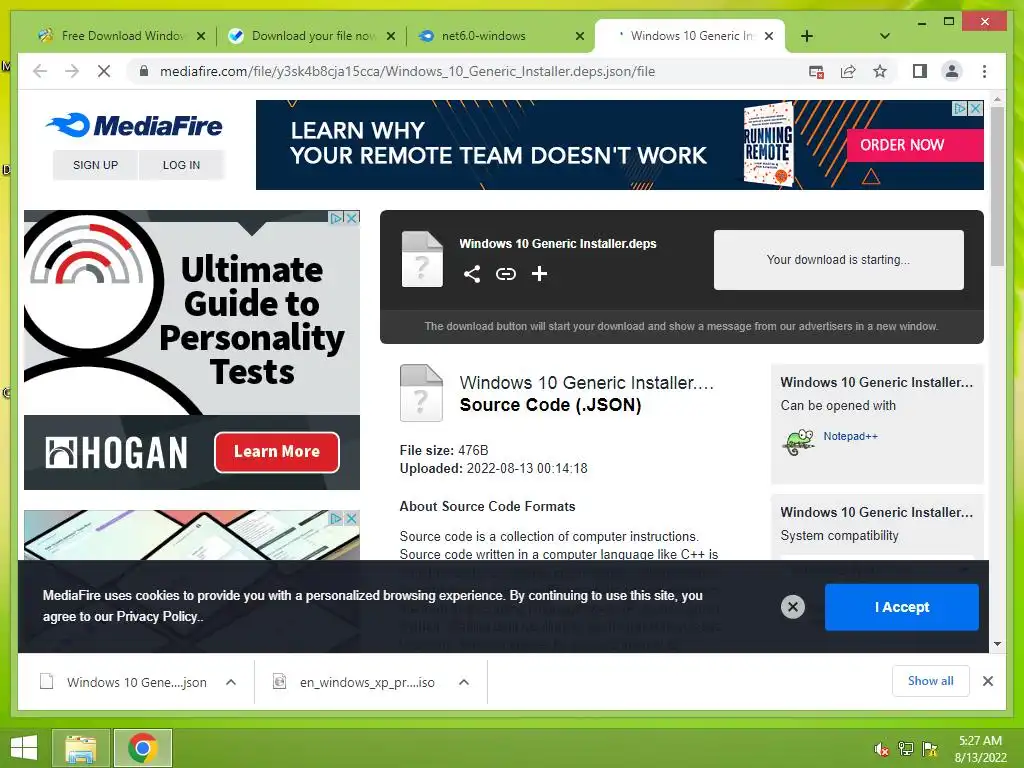The width and height of the screenshot is (1024, 768).
Task: Open the Chrome profile avatar
Action: point(952,71)
